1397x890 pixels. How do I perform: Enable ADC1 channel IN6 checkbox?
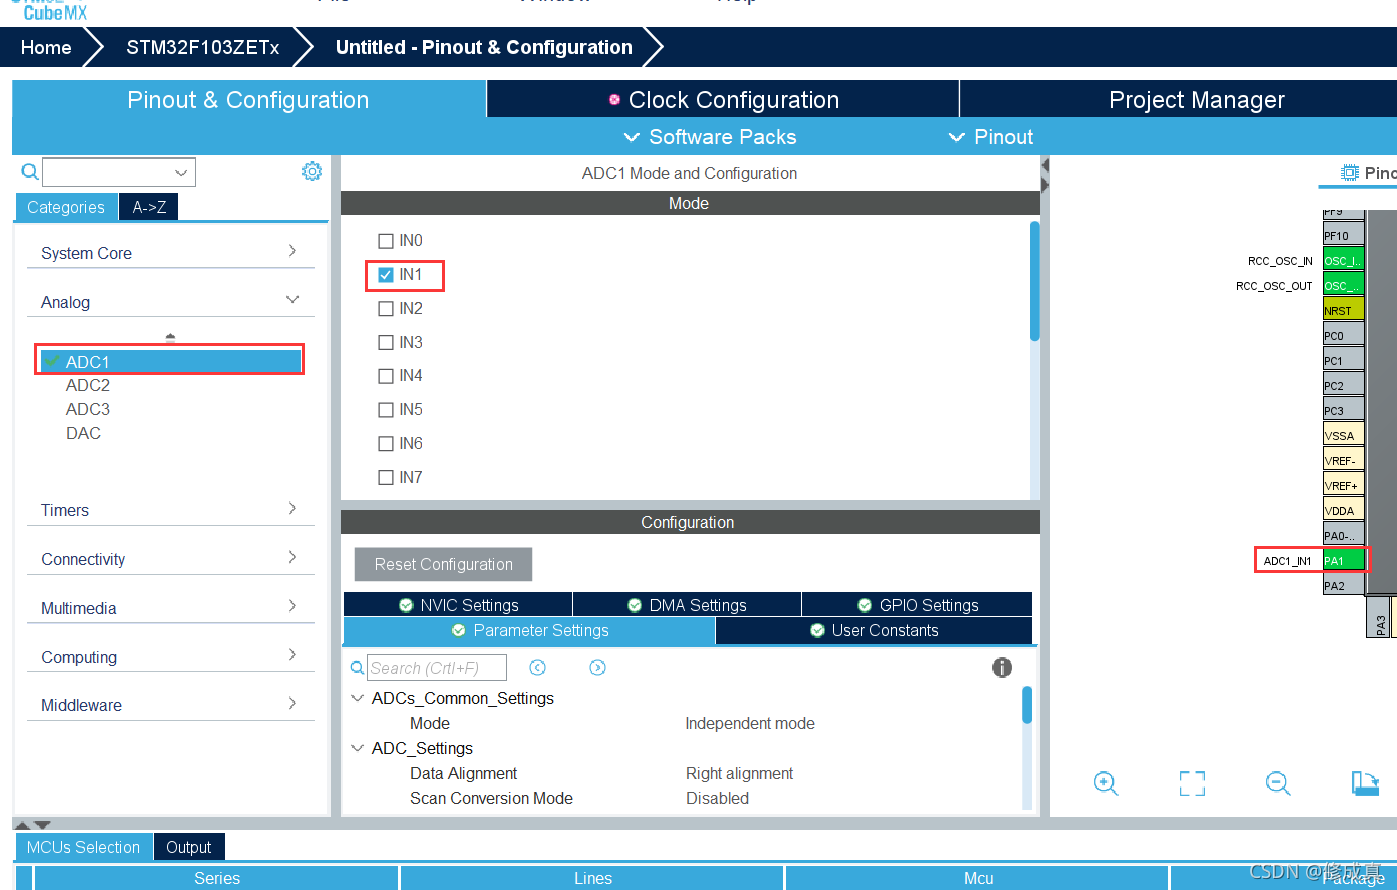point(386,444)
